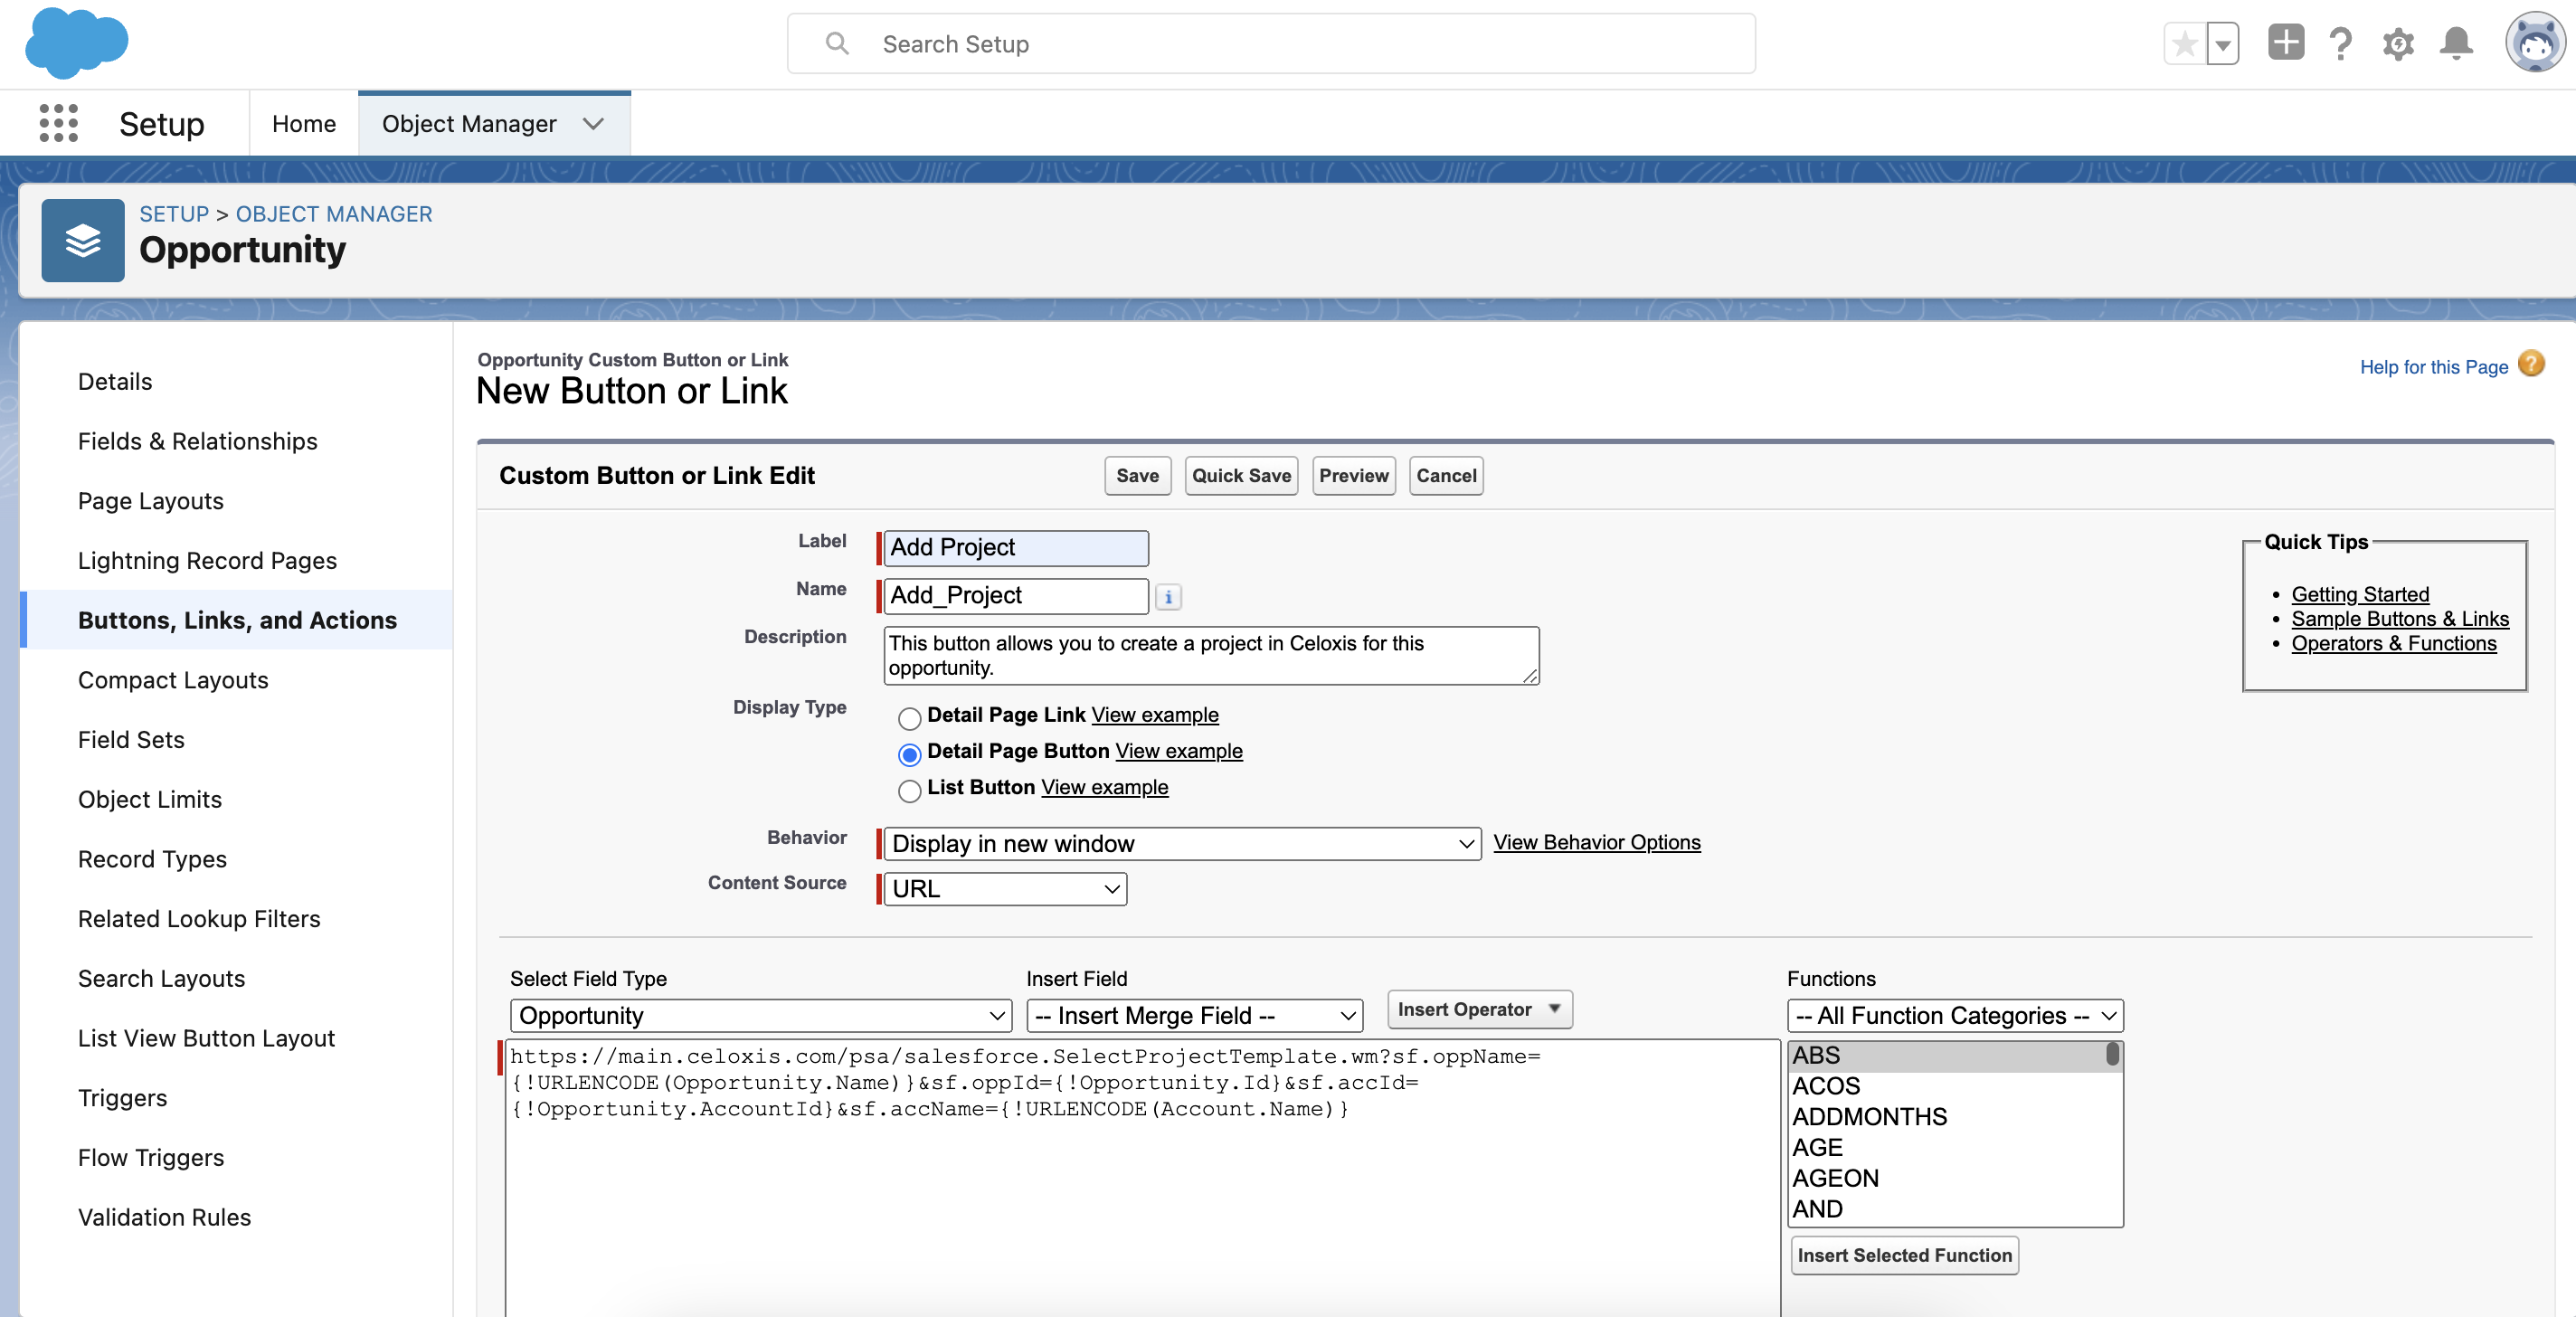
Task: Select Detail Page Link radio button
Action: 909,718
